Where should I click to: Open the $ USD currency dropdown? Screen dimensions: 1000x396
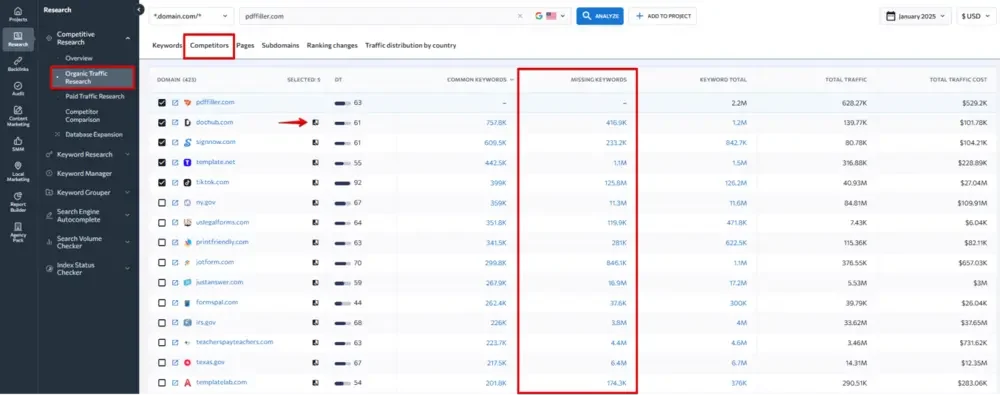click(x=976, y=17)
